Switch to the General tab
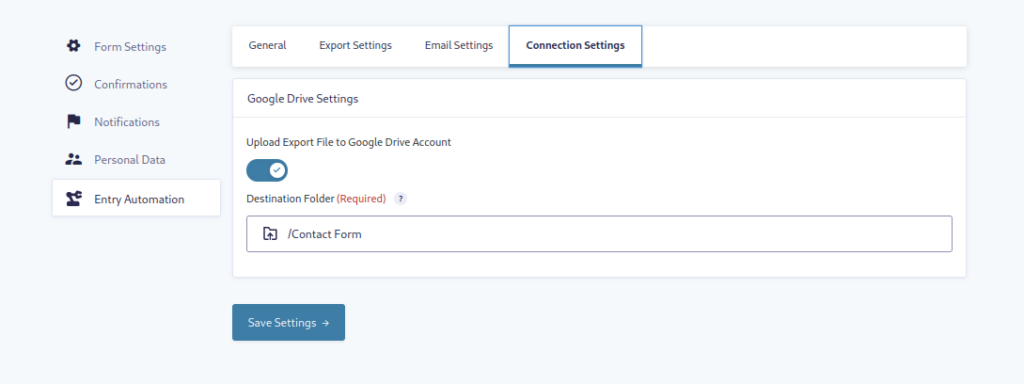The image size is (1024, 384). click(267, 46)
